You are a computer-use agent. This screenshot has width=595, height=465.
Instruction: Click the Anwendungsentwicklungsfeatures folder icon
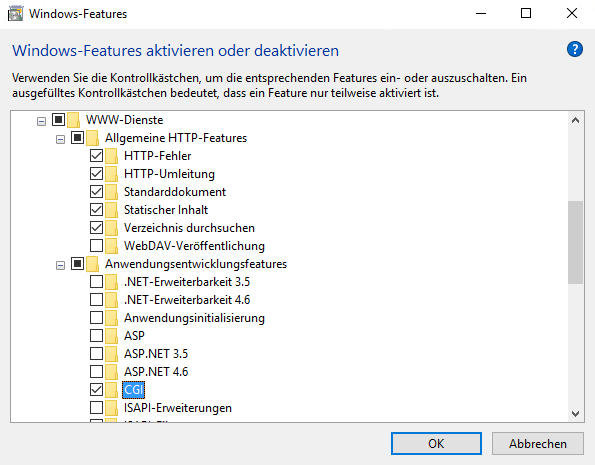click(93, 264)
